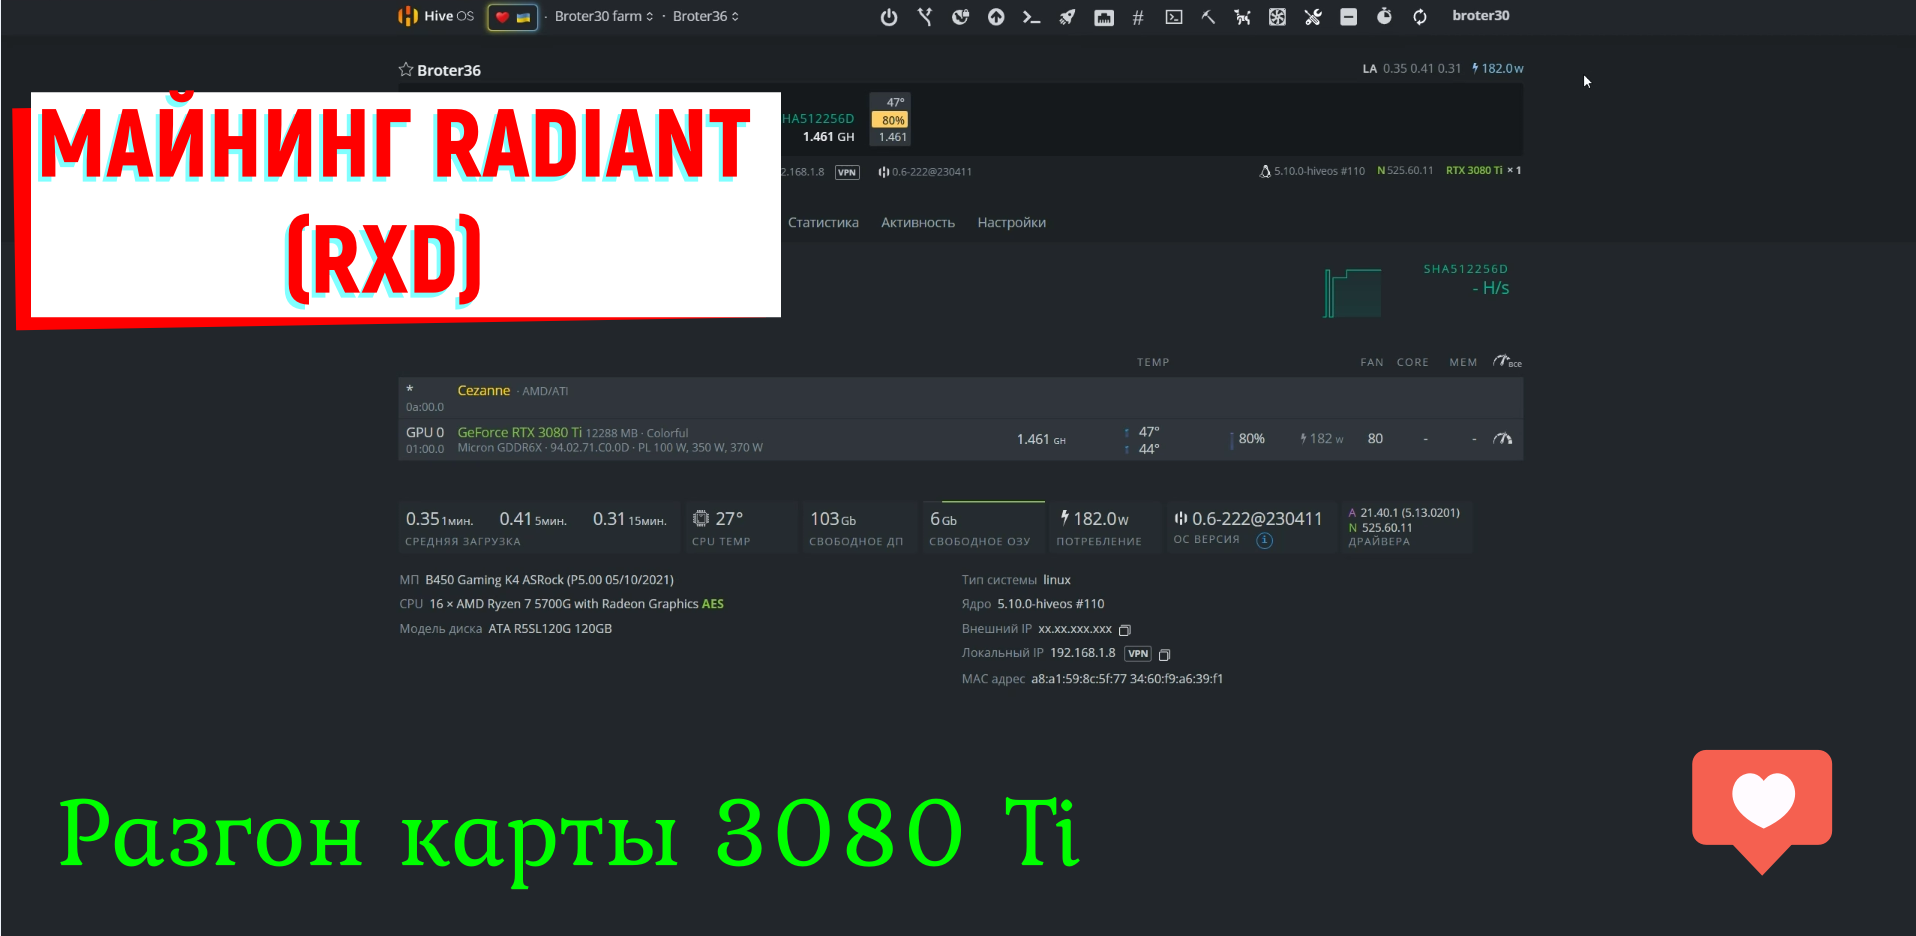The image size is (1916, 936).
Task: Click the AMD driver 21.40.1 (5.13.0201) text
Action: point(1404,513)
